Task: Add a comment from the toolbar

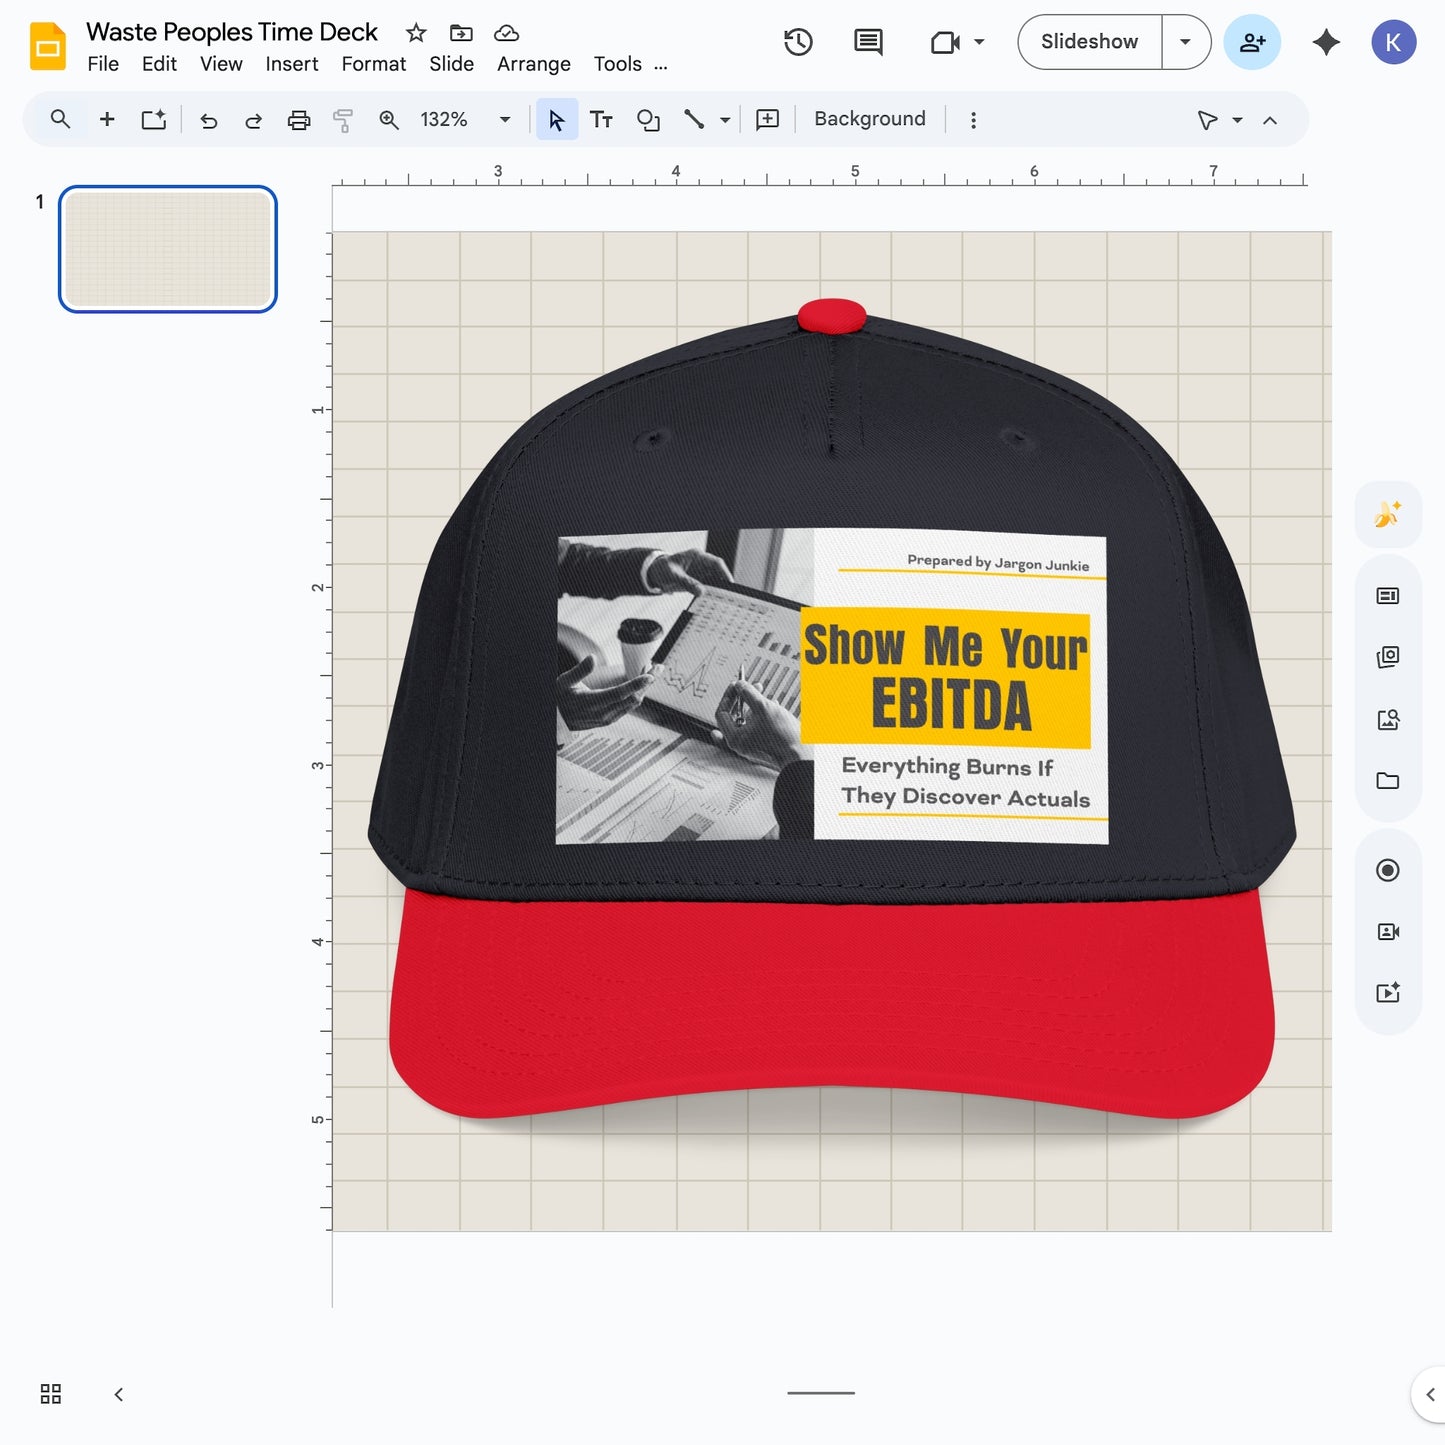Action: pos(767,120)
